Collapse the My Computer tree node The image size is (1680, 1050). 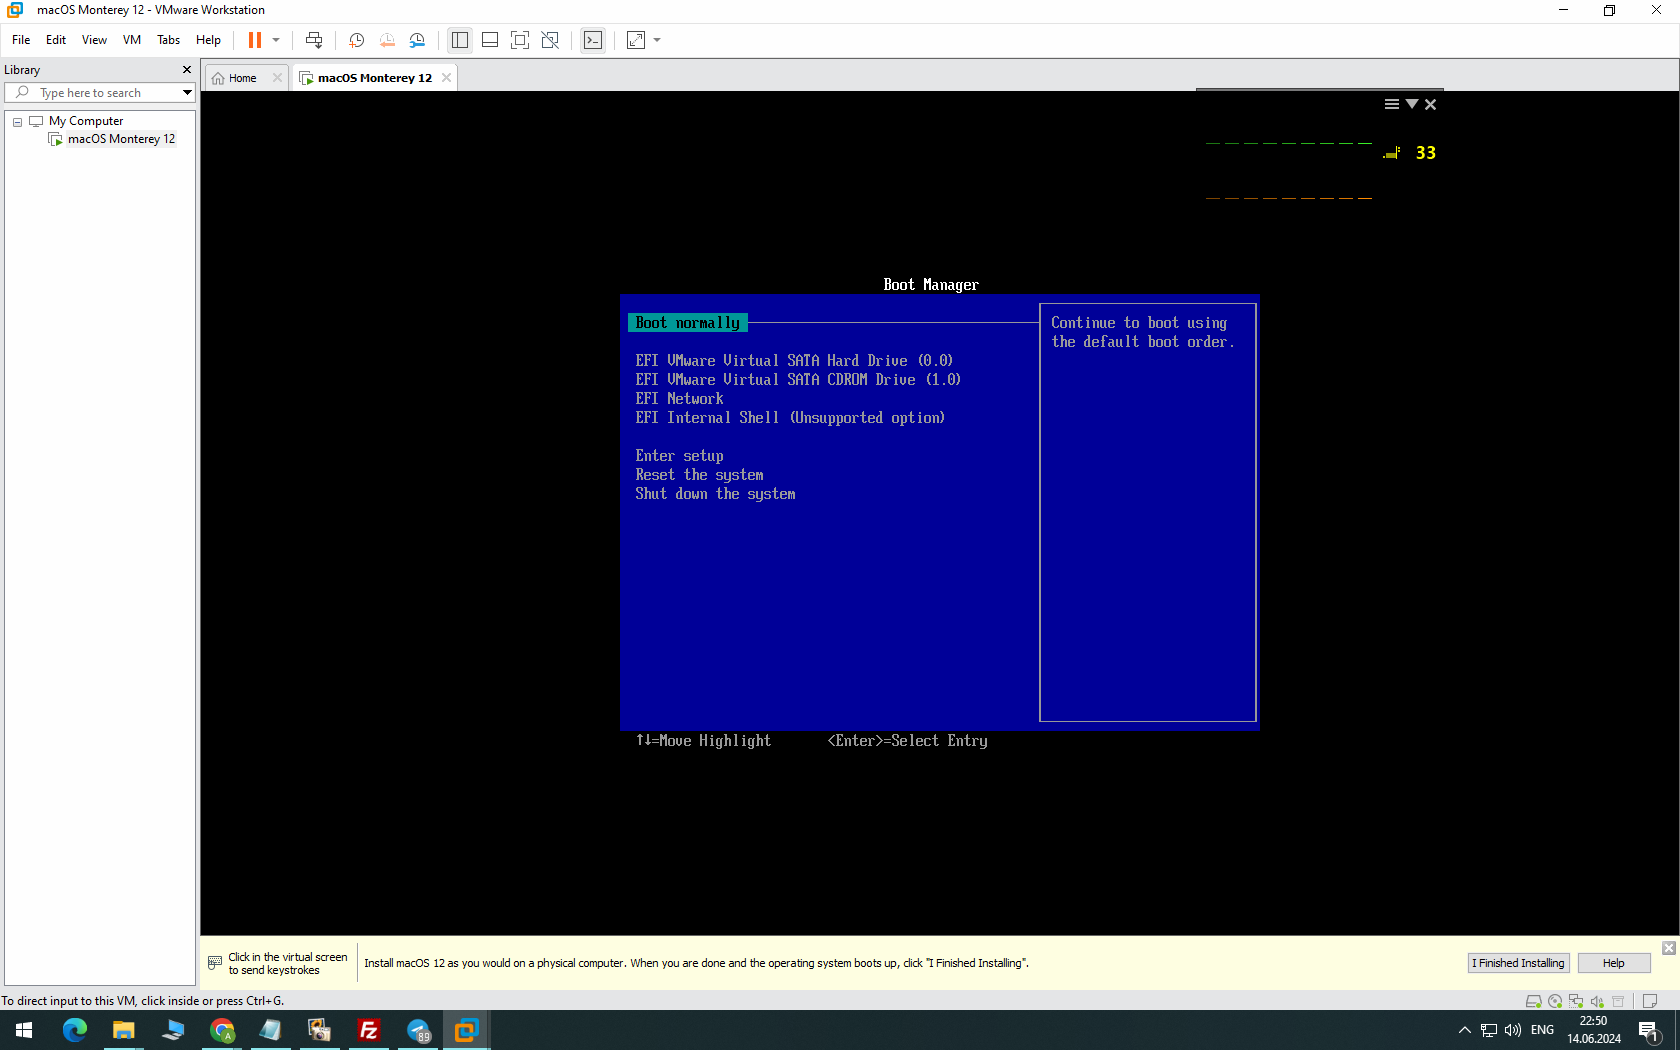(17, 121)
